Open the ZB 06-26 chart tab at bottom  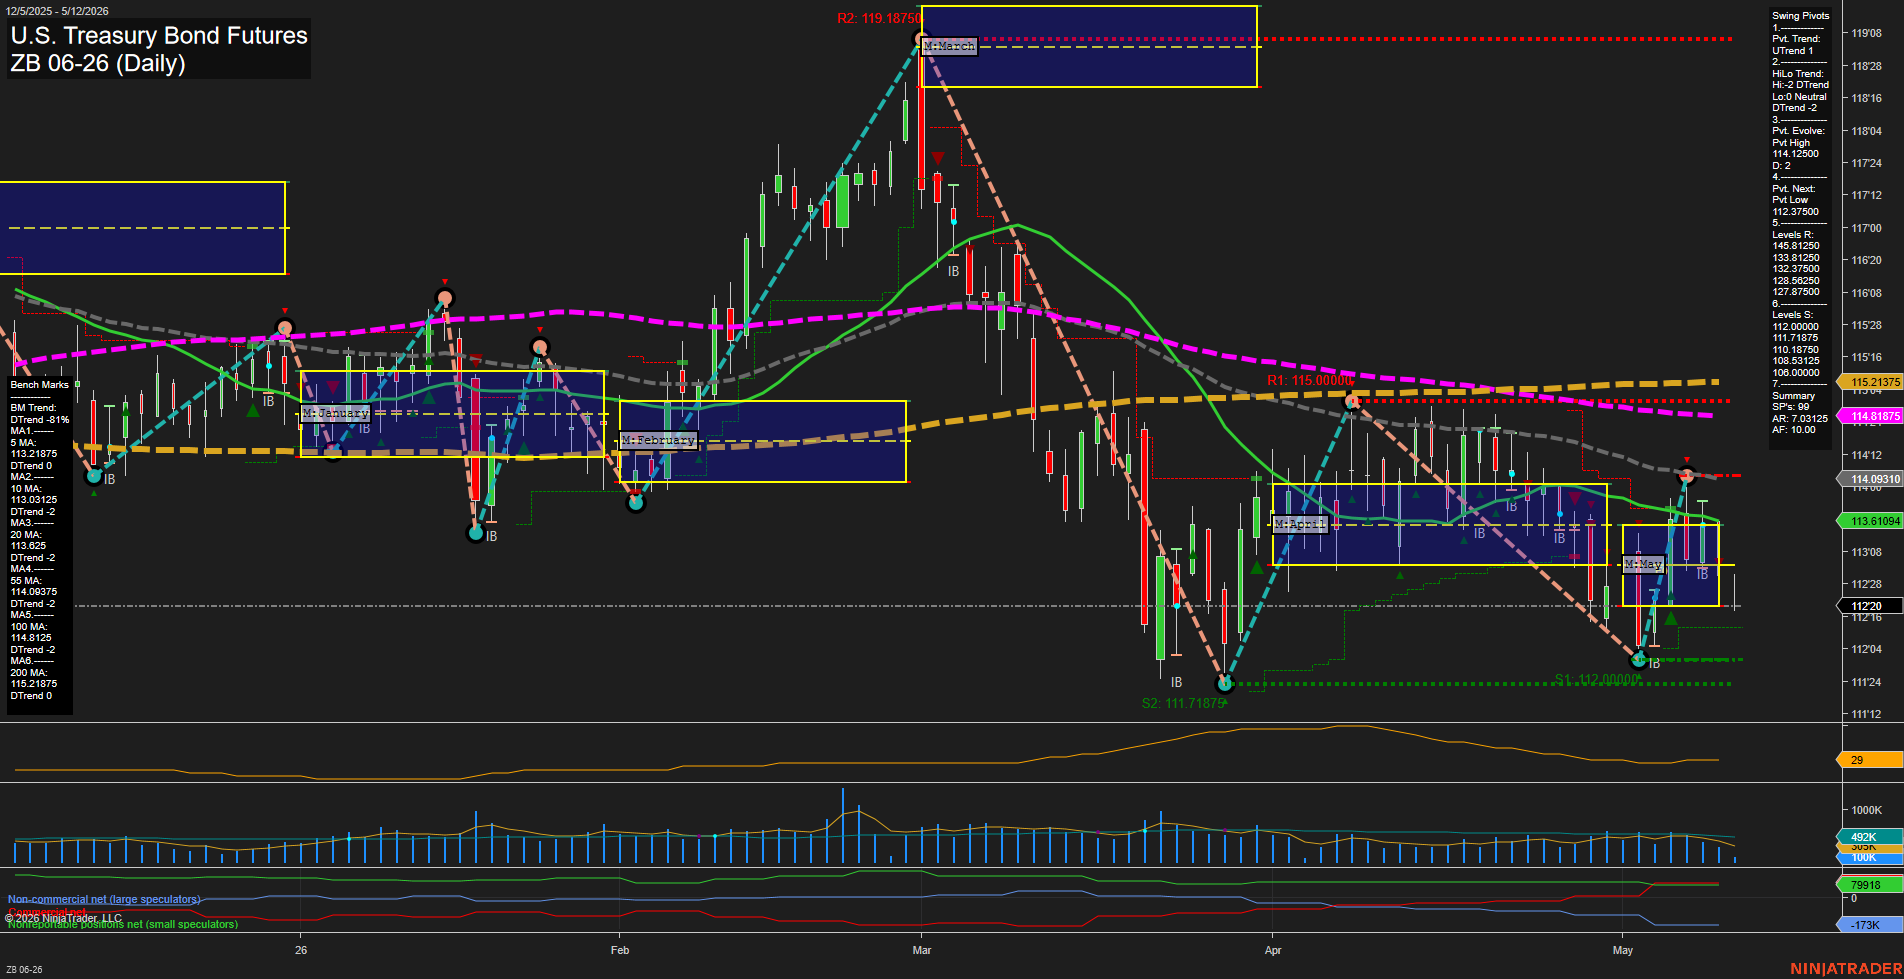tap(24, 970)
